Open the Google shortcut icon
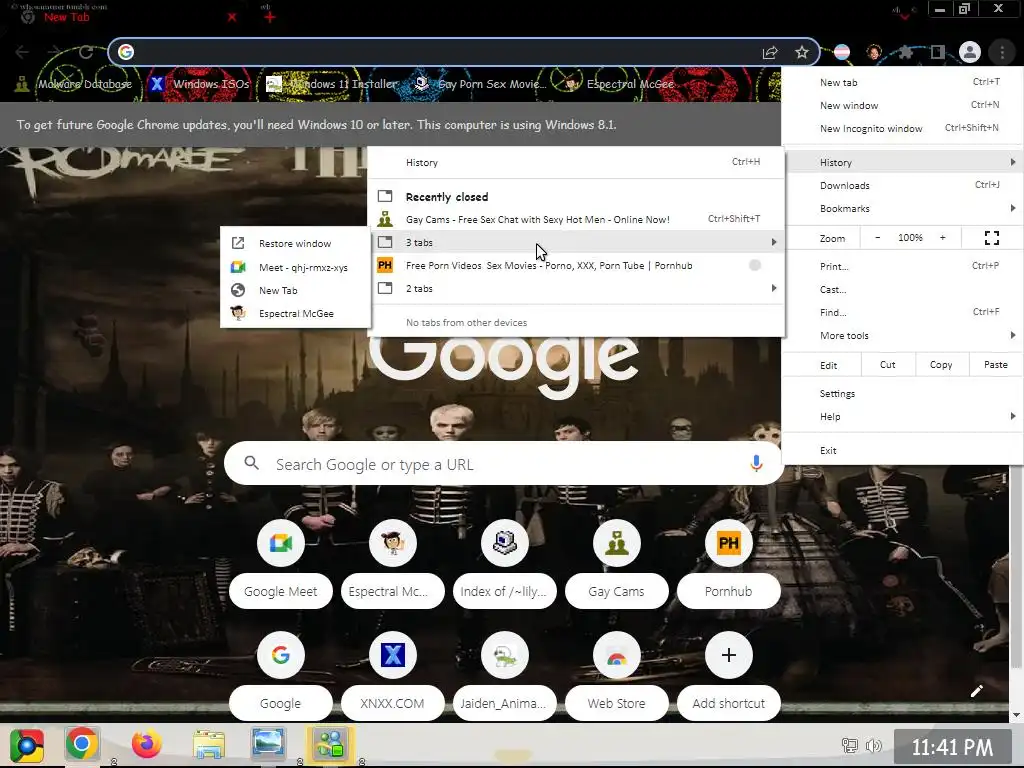 [x=281, y=655]
